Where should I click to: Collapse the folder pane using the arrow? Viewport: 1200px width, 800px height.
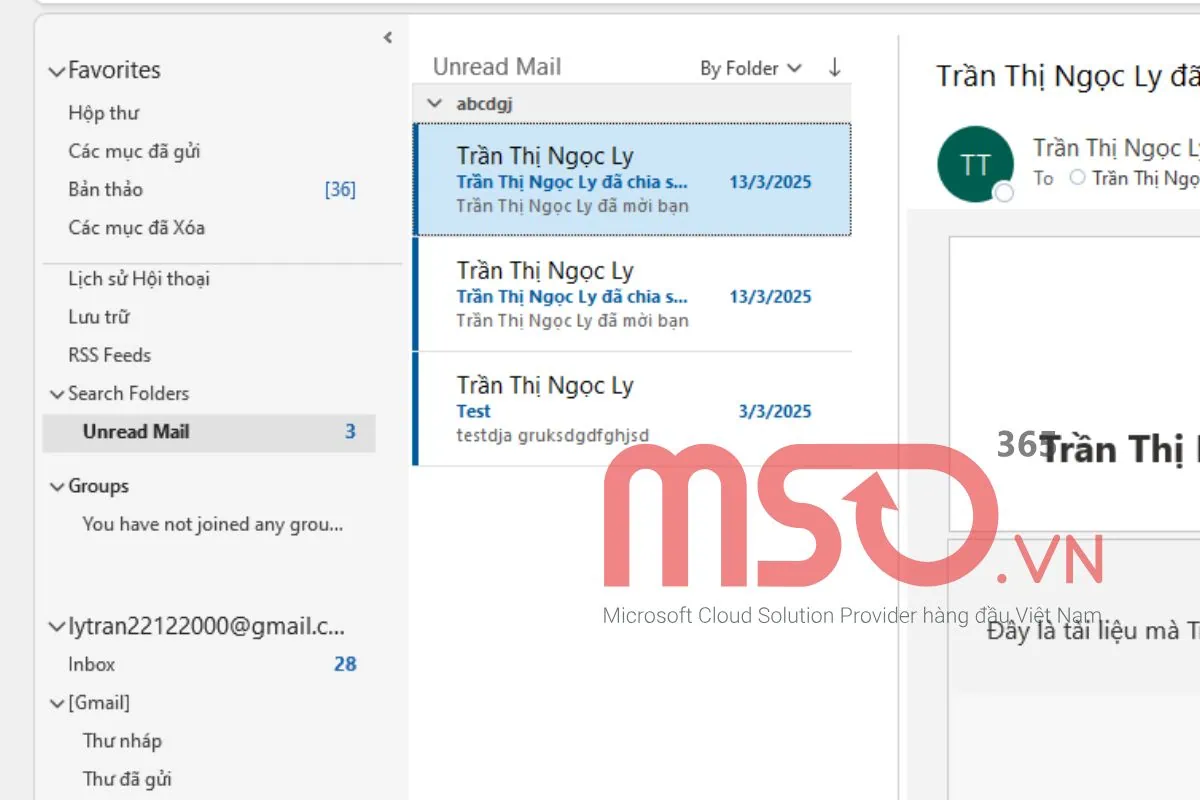[x=388, y=38]
